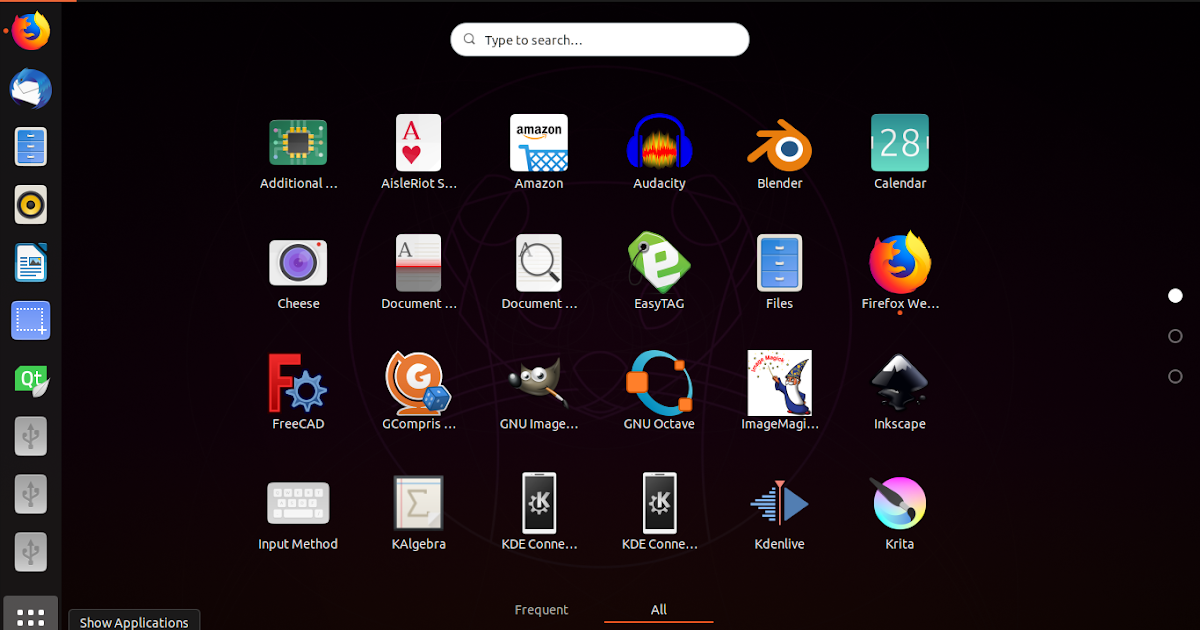1200x630 pixels.
Task: Launch KAlgebra calculator
Action: (419, 503)
